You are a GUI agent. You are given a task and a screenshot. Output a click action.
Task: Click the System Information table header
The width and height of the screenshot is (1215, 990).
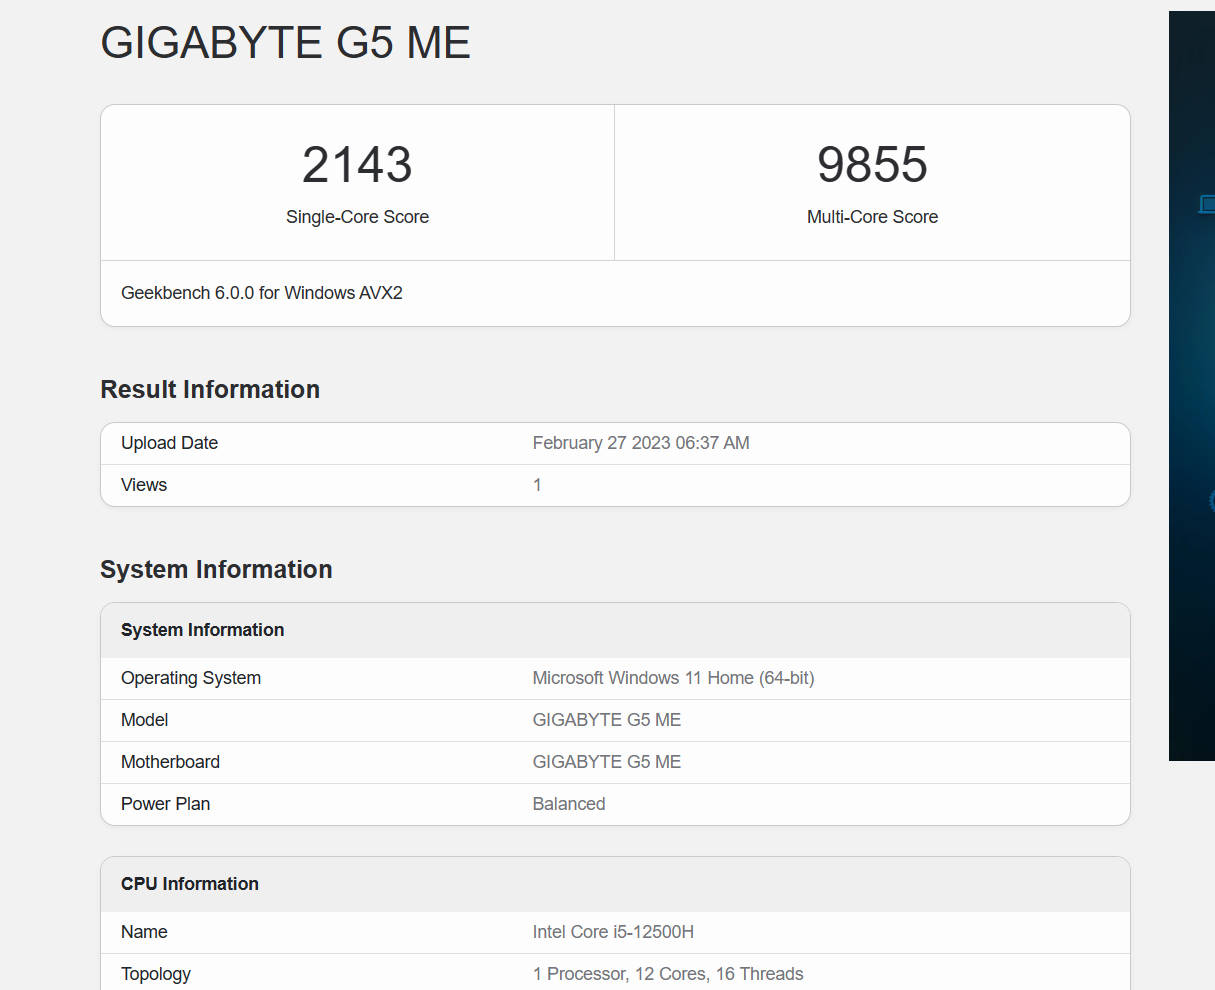point(202,630)
